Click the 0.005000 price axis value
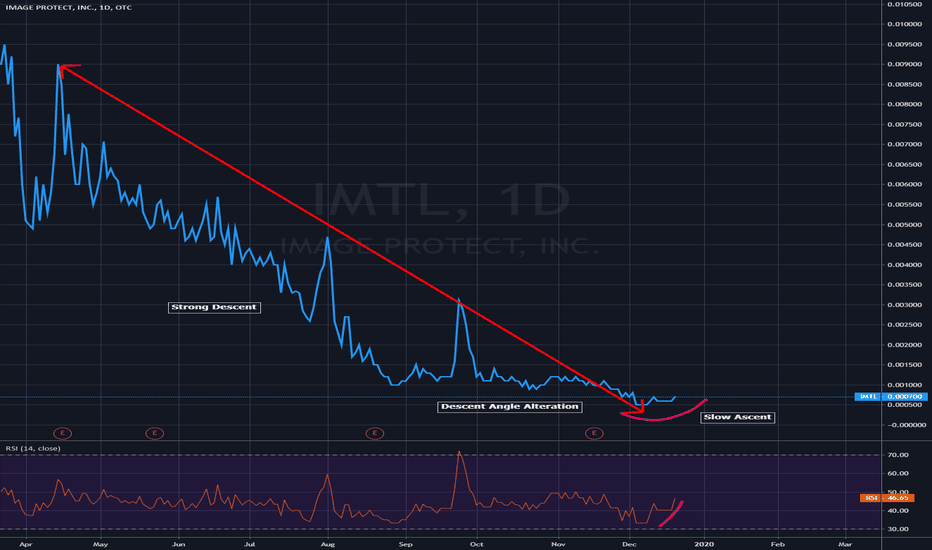Image resolution: width=932 pixels, height=550 pixels. click(x=905, y=225)
